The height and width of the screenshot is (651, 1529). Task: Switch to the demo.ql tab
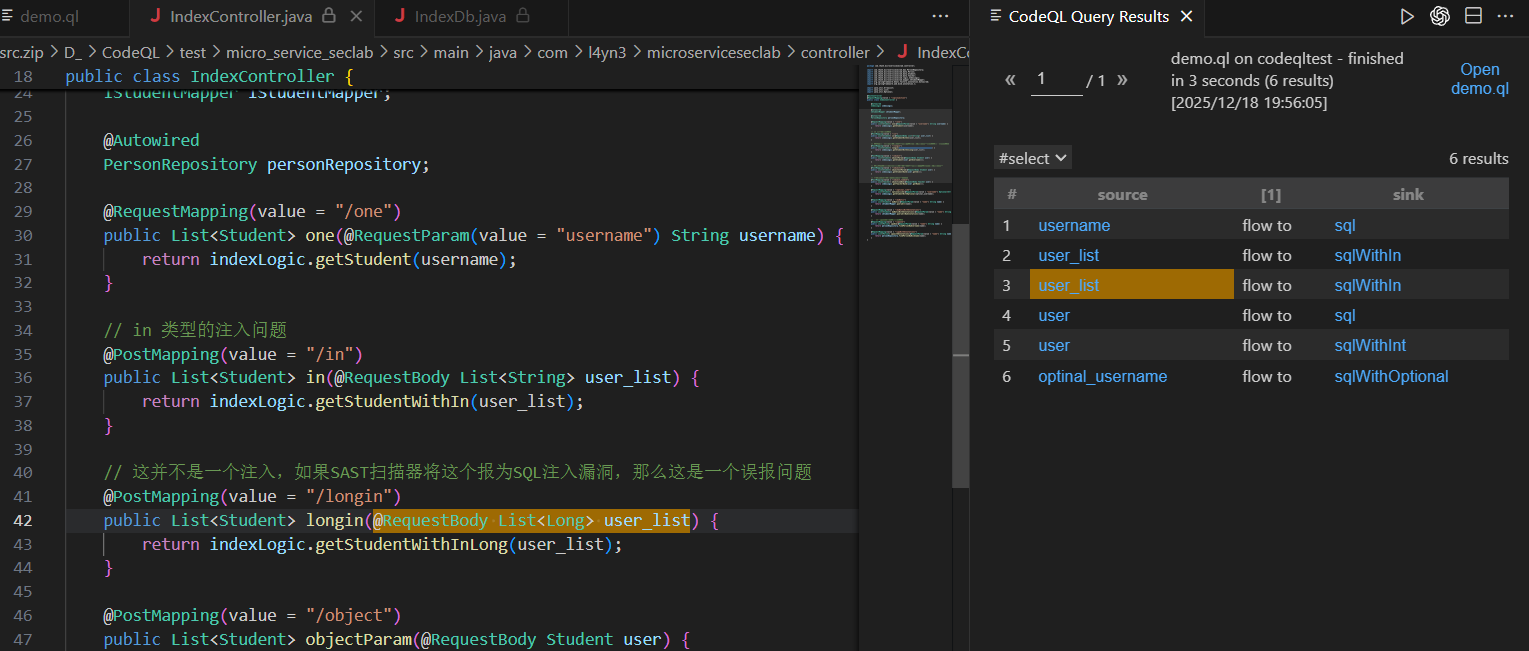[48, 16]
